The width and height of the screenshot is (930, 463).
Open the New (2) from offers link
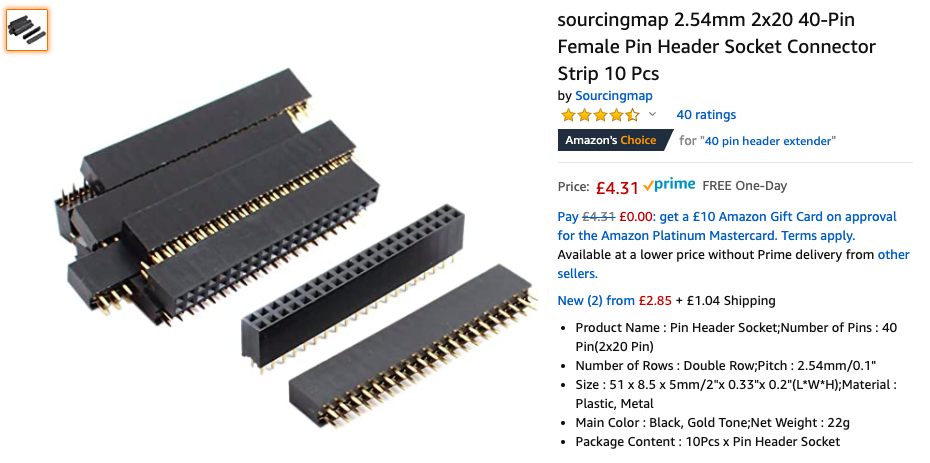pyautogui.click(x=596, y=301)
